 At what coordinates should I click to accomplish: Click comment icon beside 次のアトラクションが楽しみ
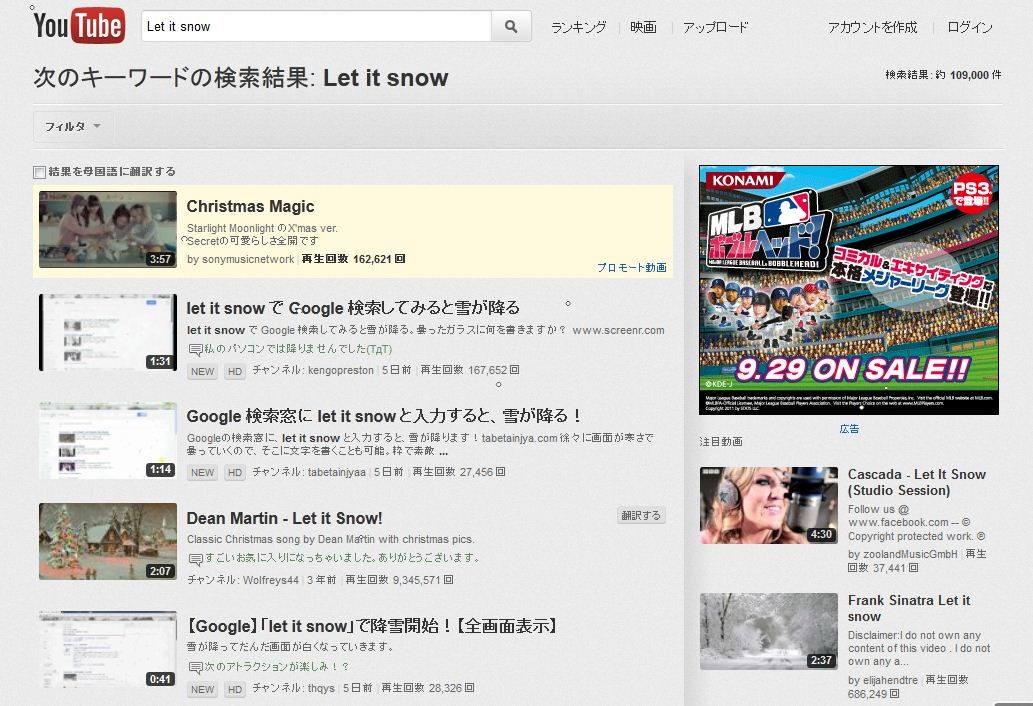pos(196,668)
